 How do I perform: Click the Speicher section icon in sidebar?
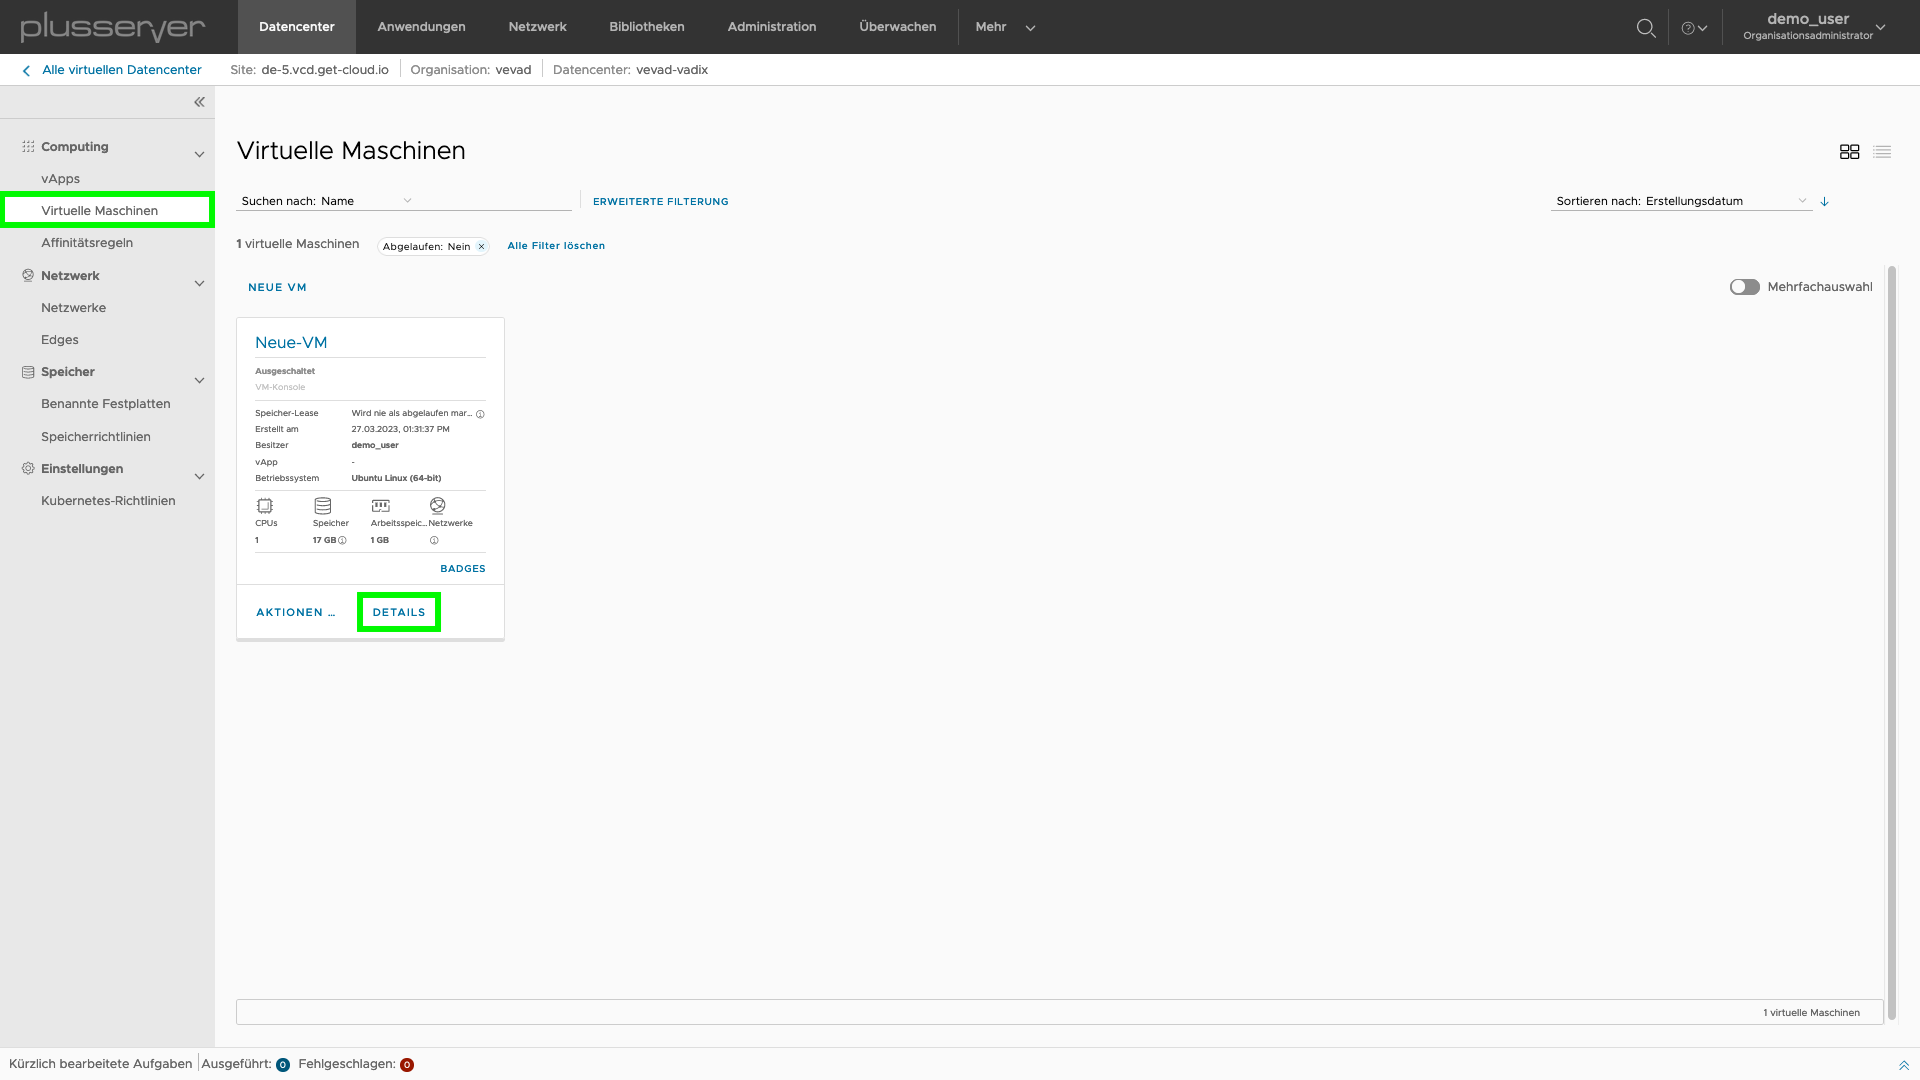click(x=28, y=372)
